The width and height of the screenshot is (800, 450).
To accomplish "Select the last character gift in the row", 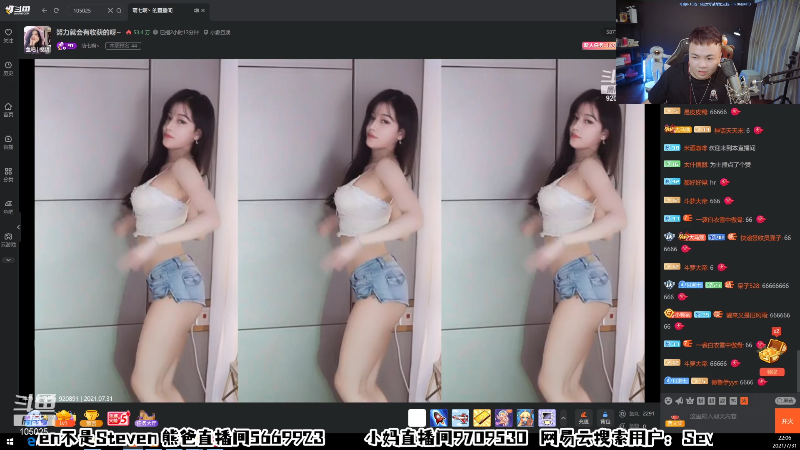I will (x=546, y=418).
